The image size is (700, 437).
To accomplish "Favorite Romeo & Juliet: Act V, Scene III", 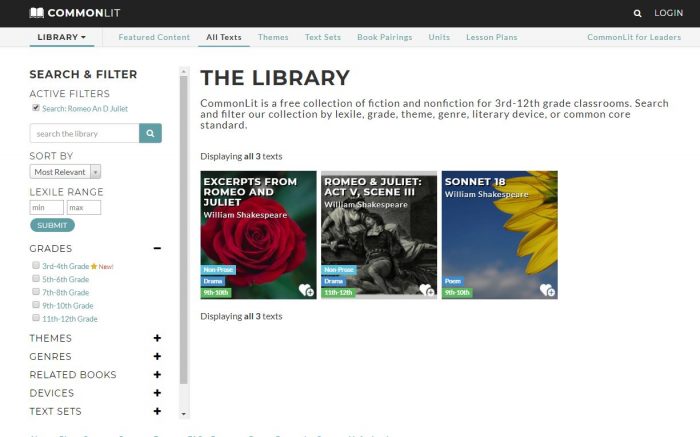I will [427, 290].
